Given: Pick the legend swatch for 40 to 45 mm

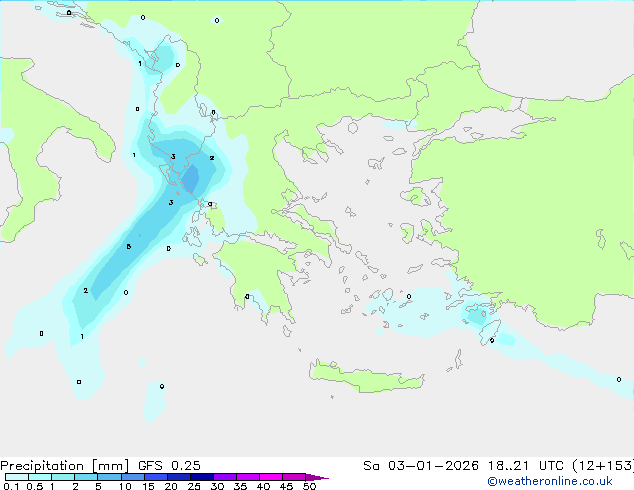Looking at the screenshot, I should tap(271, 477).
